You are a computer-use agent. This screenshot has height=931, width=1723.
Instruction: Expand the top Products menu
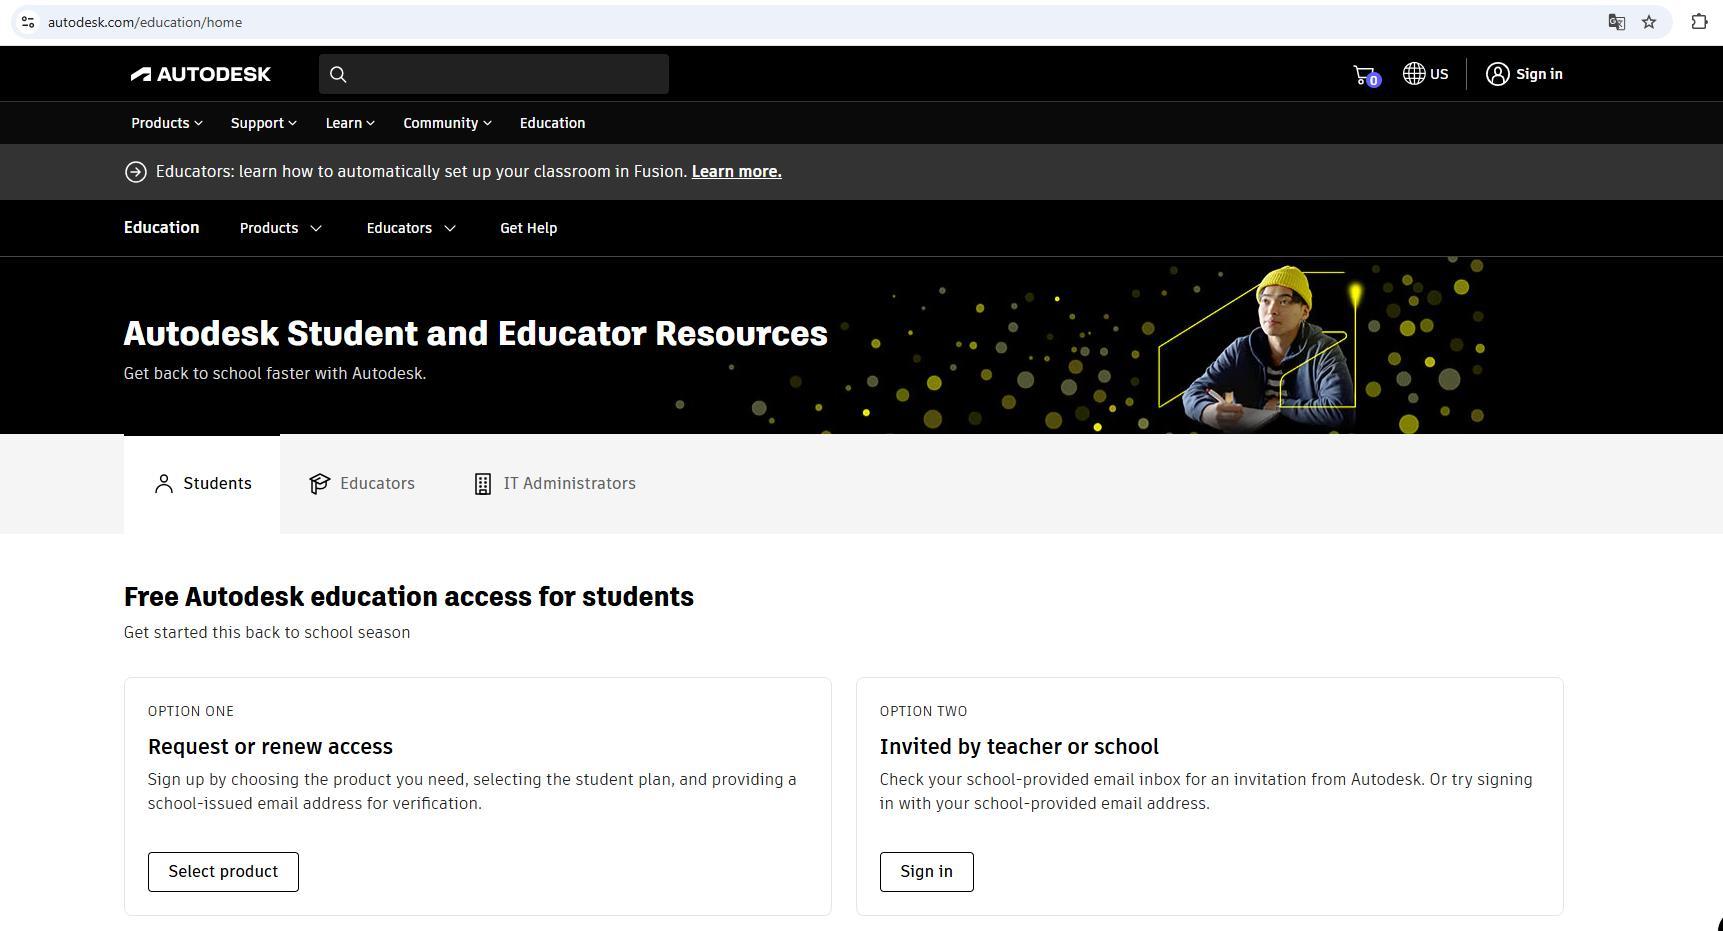pos(167,123)
